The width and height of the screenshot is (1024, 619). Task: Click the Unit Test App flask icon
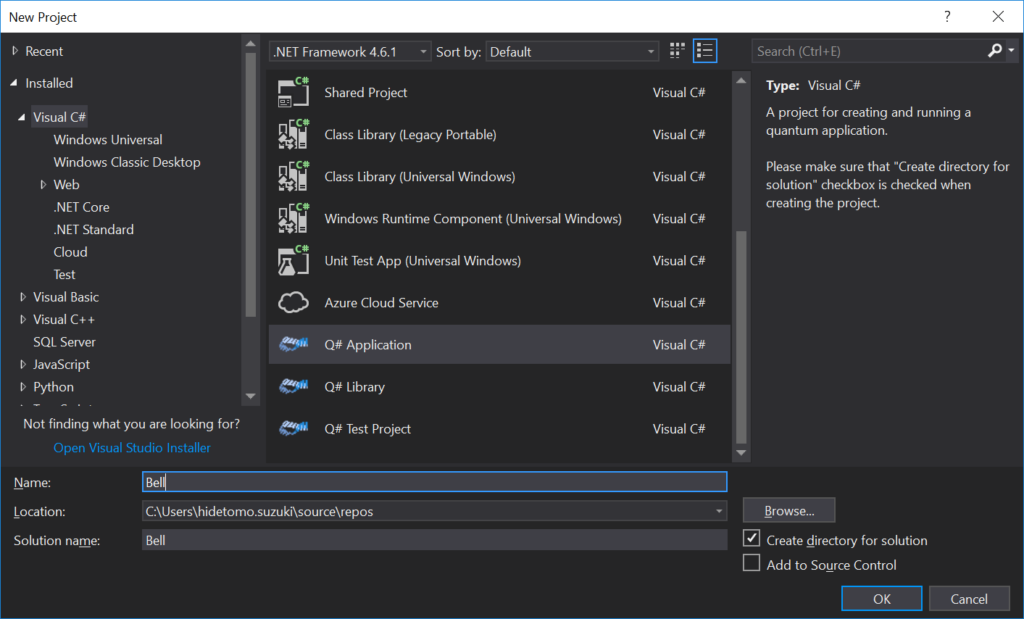[293, 261]
